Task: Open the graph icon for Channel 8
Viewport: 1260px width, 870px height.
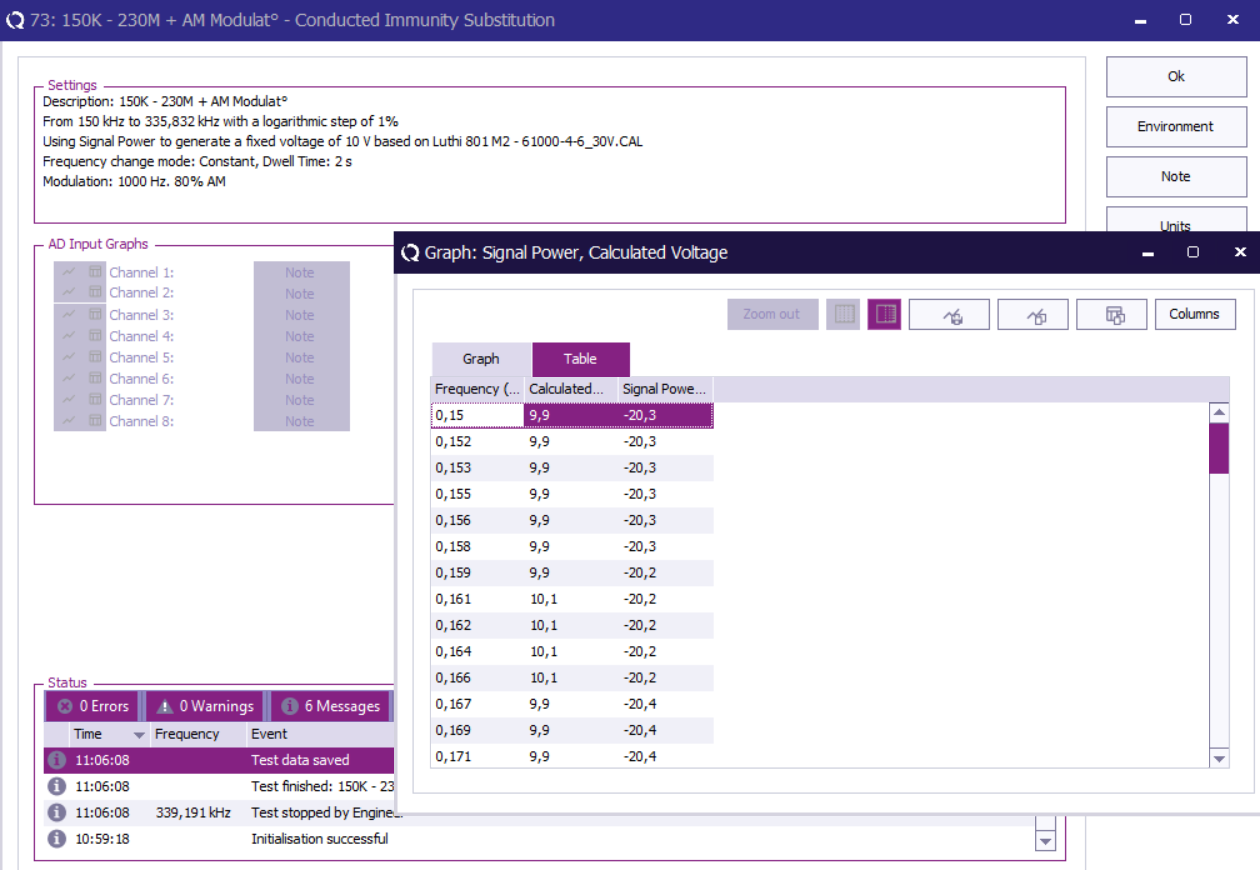Action: tap(68, 421)
